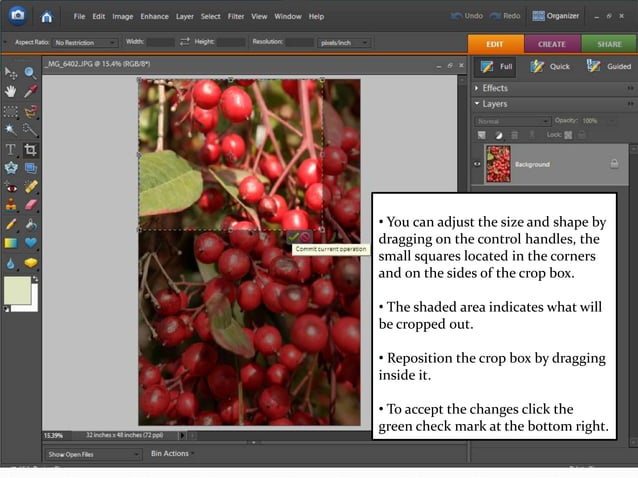638x478 pixels.
Task: Hide the Background layer with eye icon
Action: point(477,164)
